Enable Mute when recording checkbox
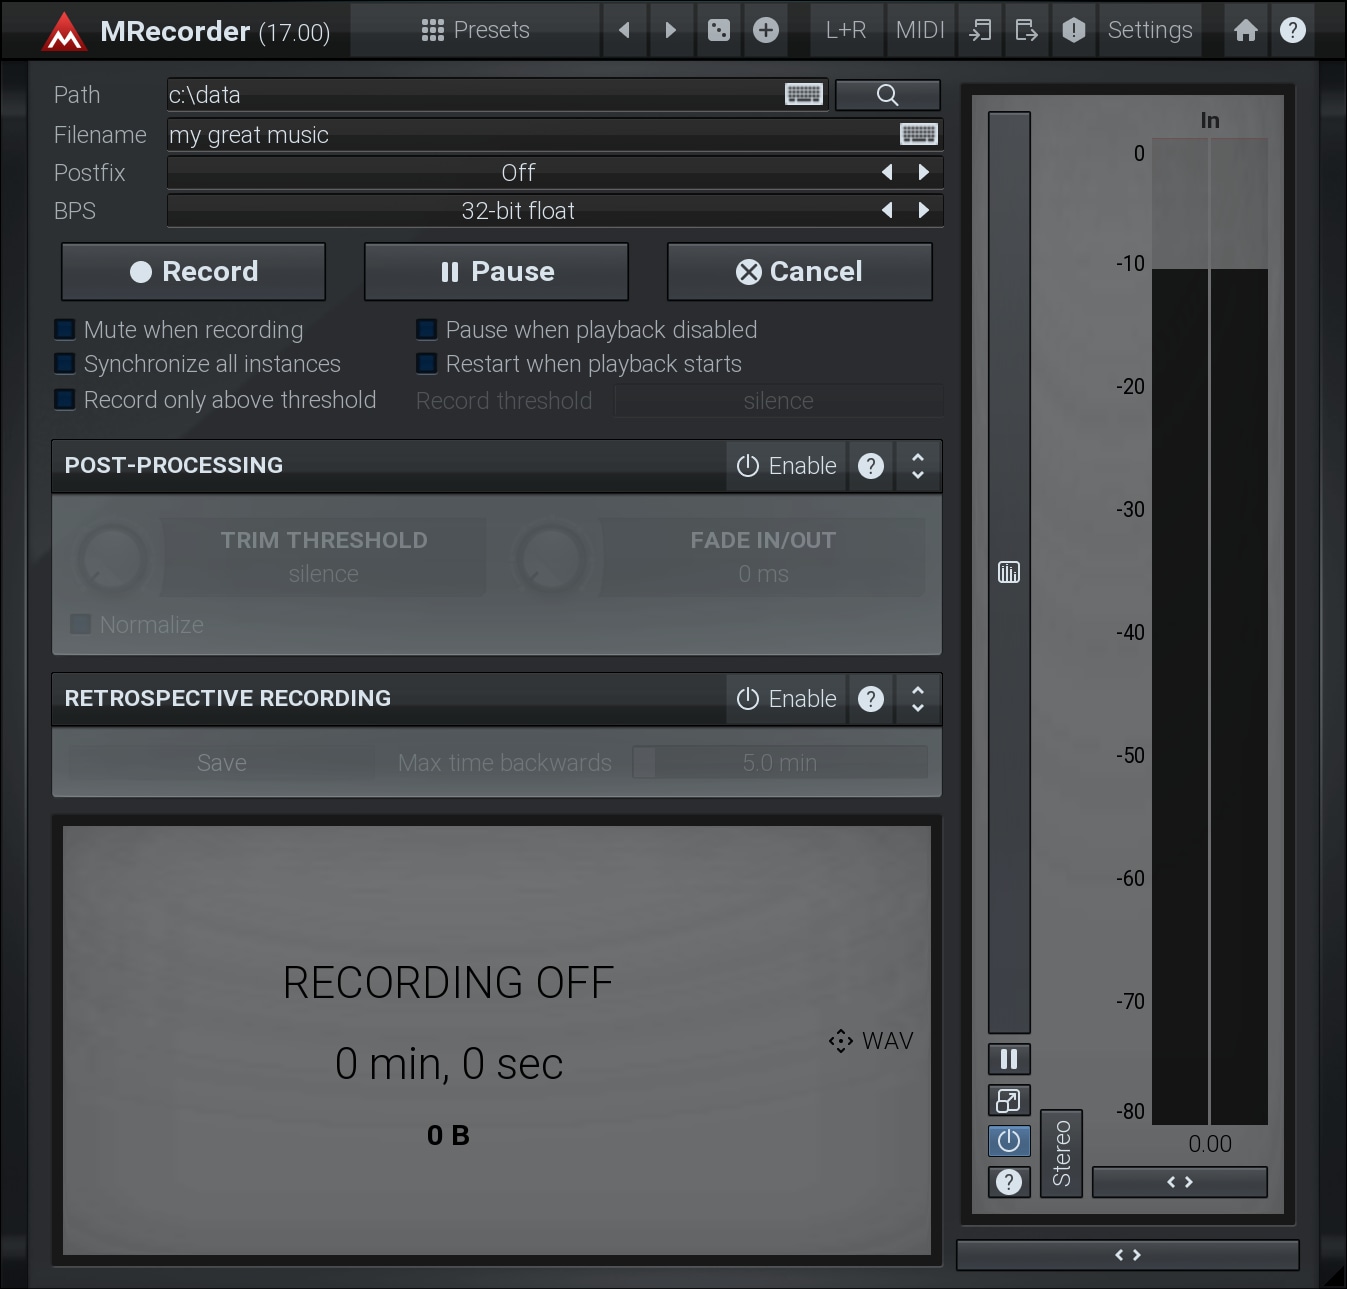The height and width of the screenshot is (1289, 1347). [x=65, y=330]
